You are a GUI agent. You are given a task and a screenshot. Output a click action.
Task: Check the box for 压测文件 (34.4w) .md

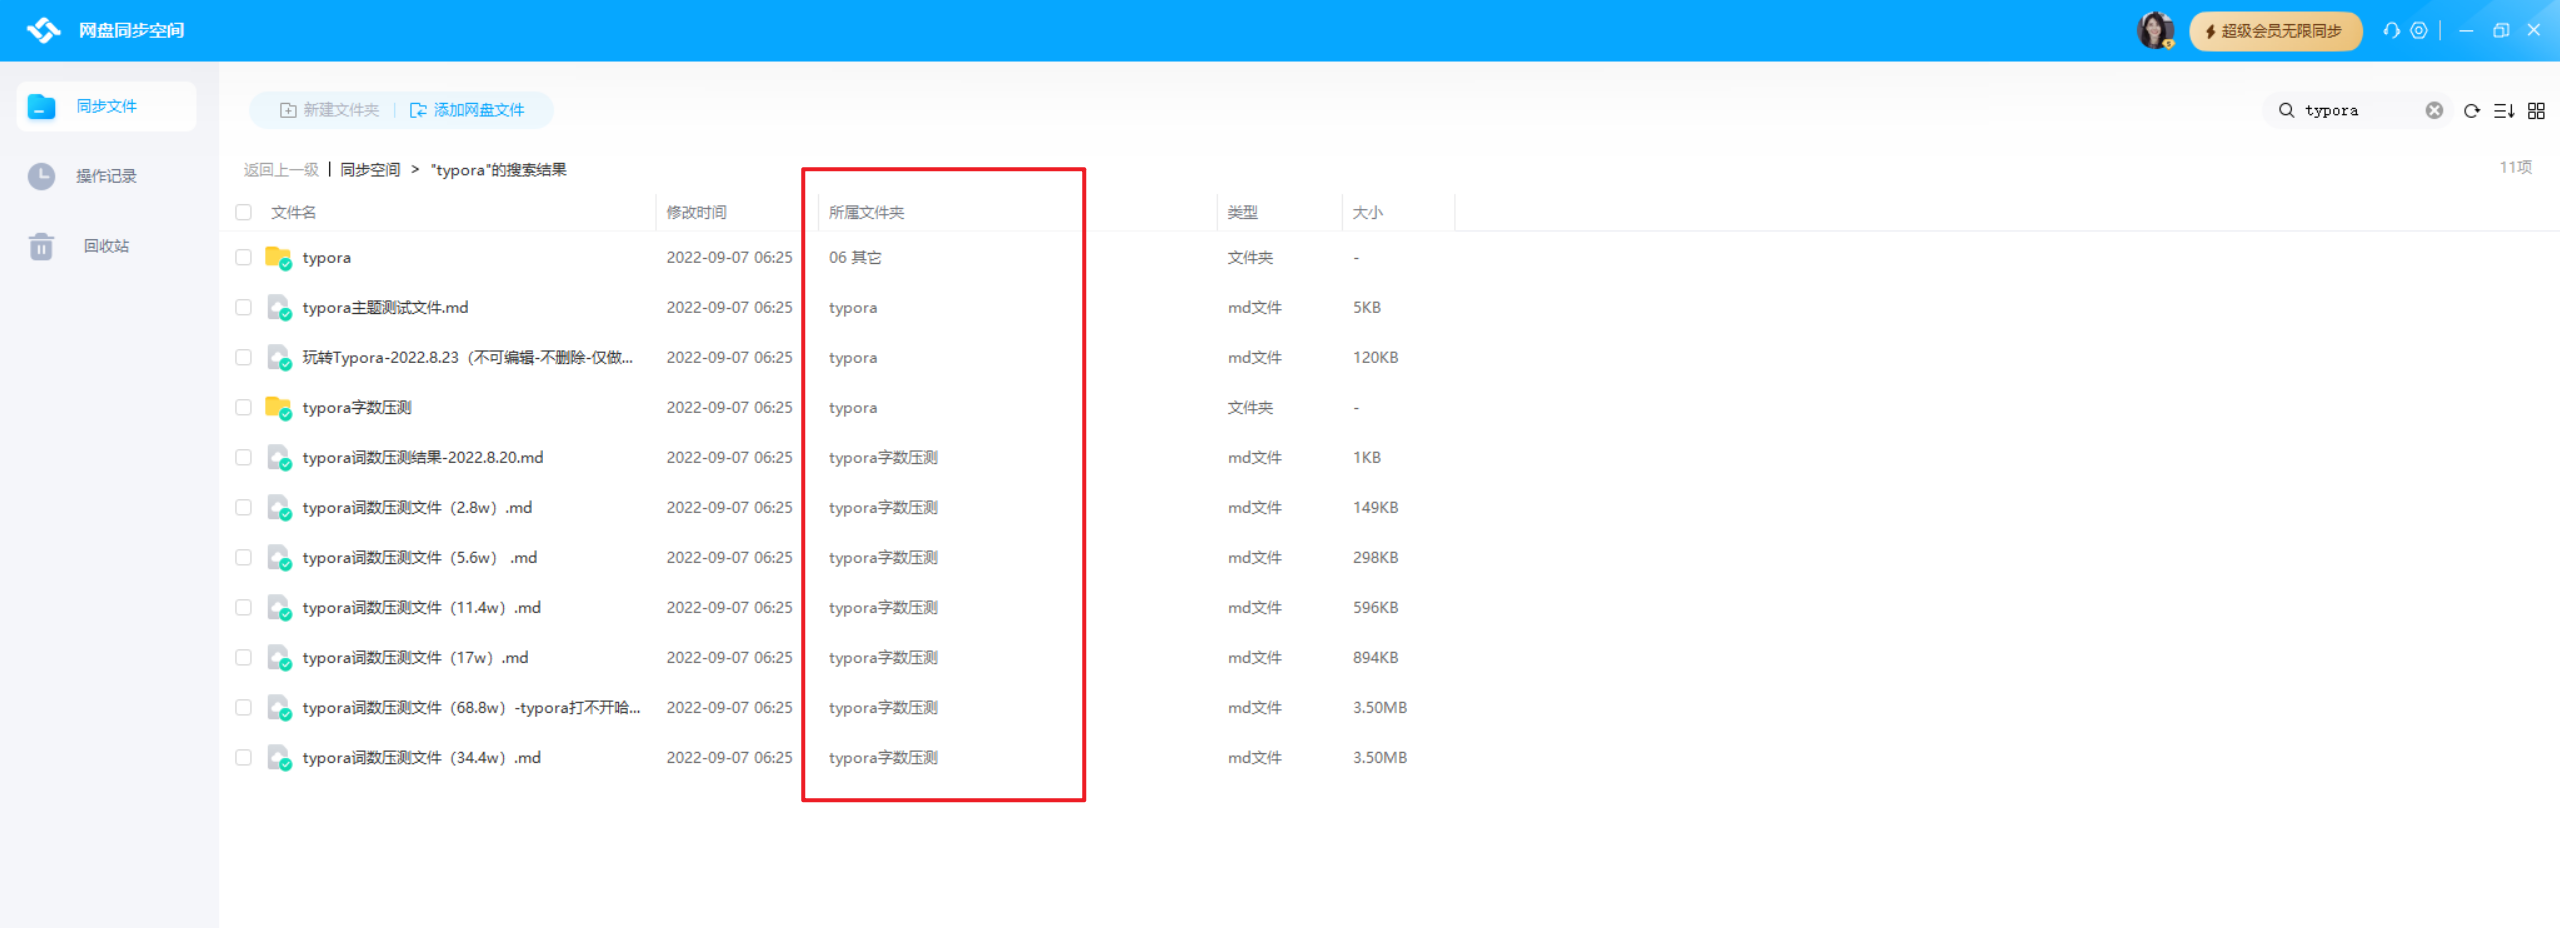(243, 757)
